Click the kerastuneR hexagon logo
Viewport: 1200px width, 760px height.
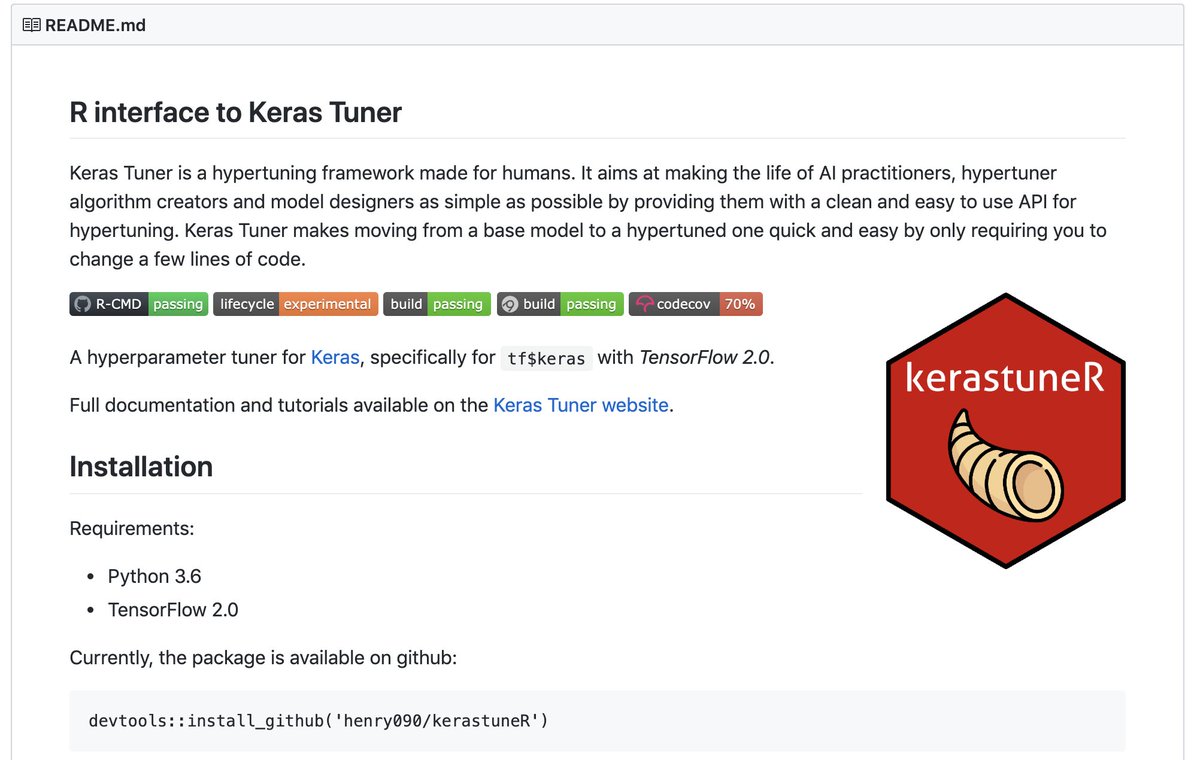pyautogui.click(x=1006, y=431)
